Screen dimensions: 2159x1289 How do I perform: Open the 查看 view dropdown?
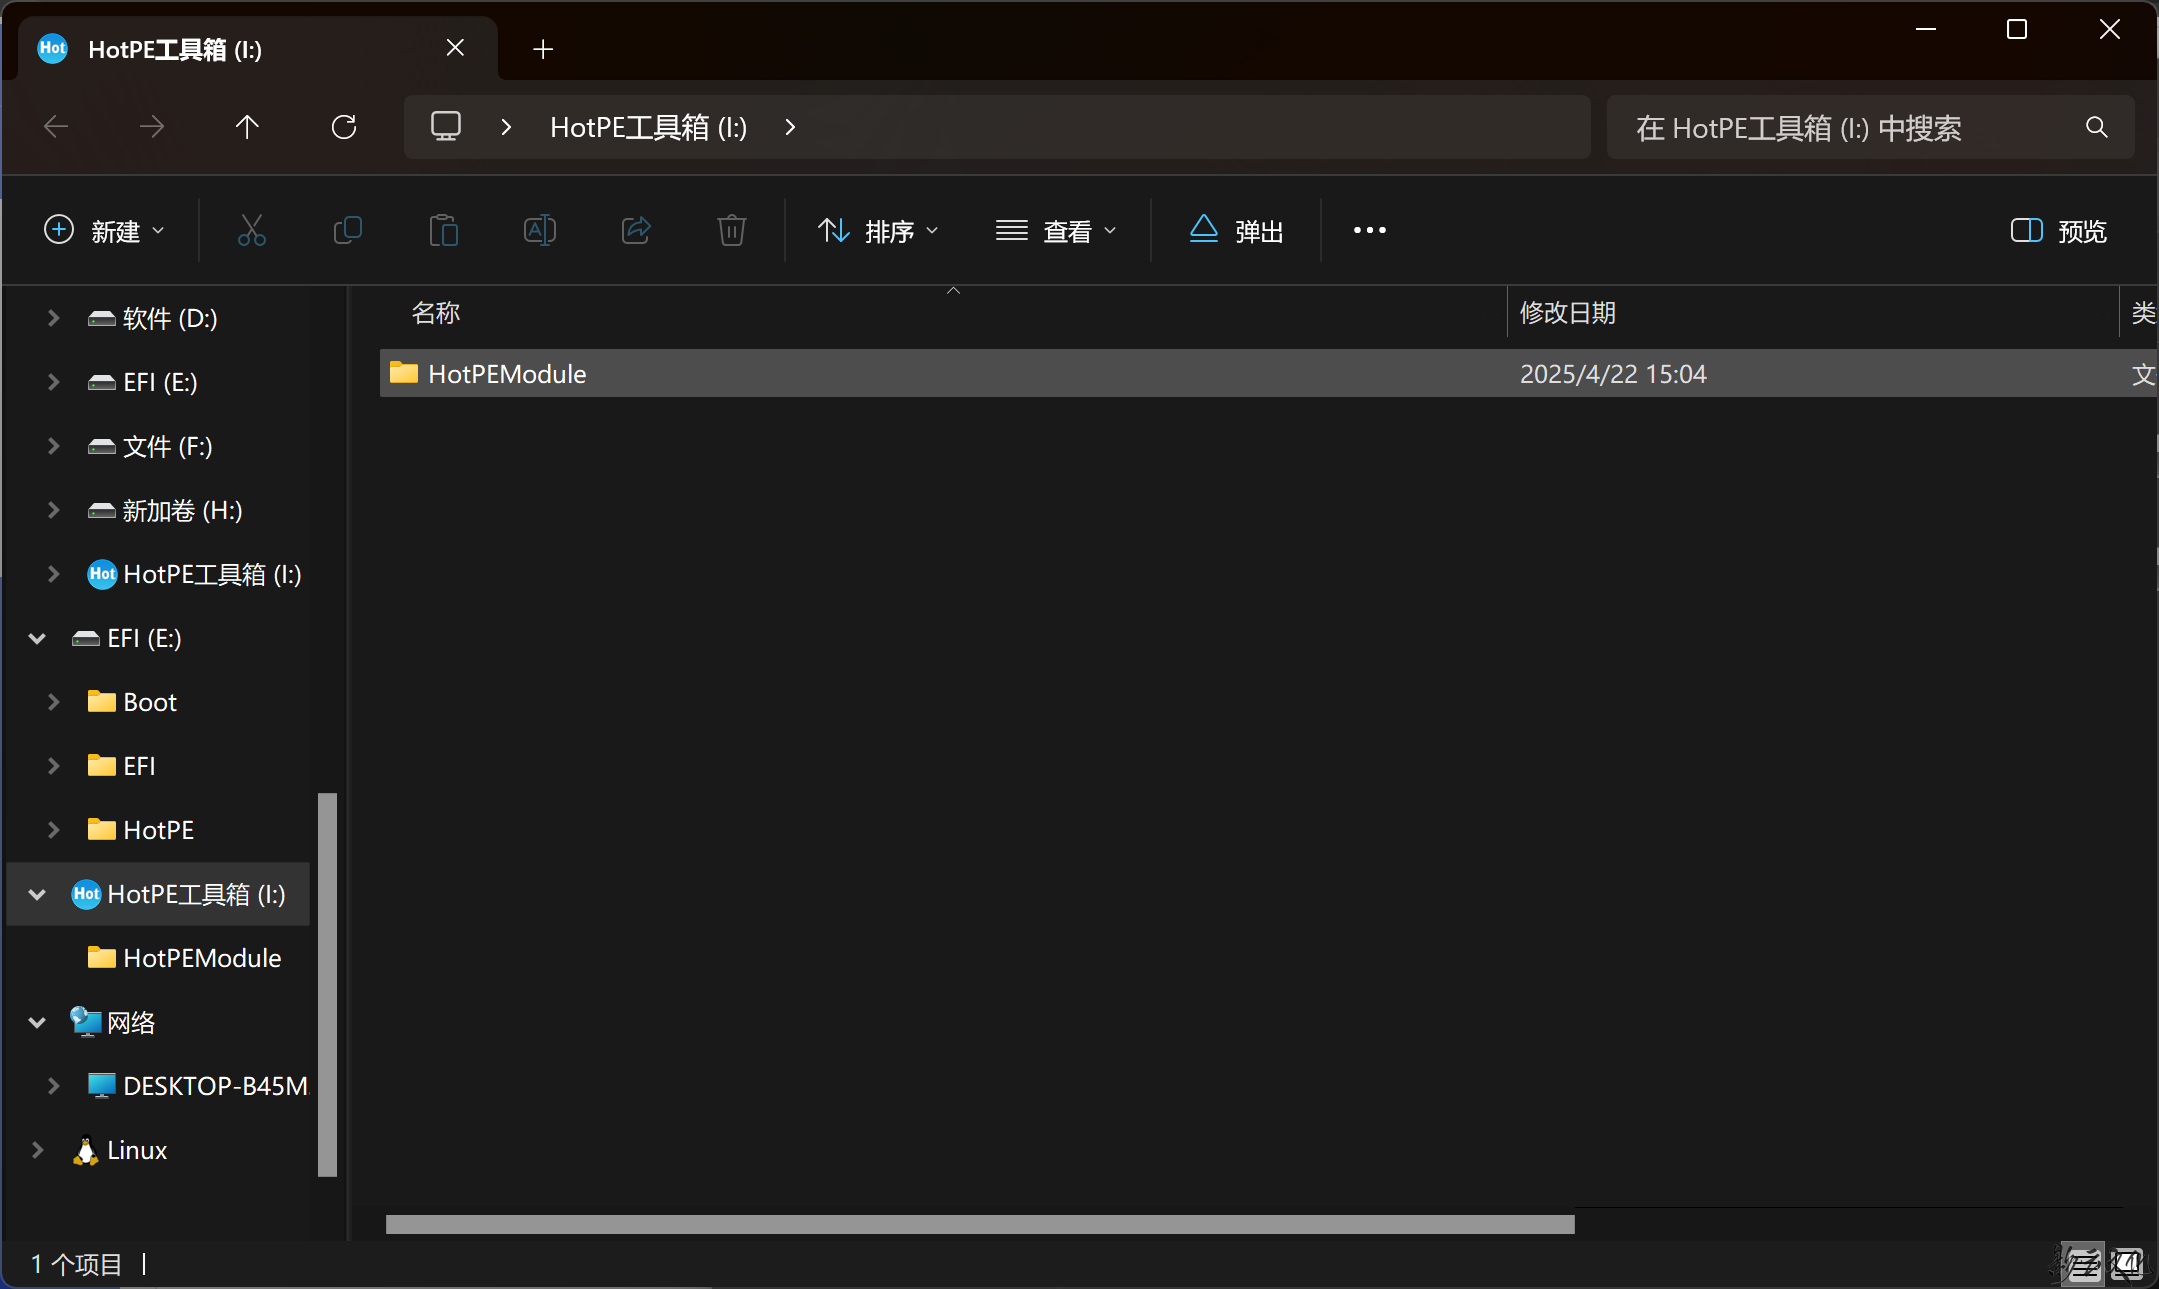(1056, 231)
